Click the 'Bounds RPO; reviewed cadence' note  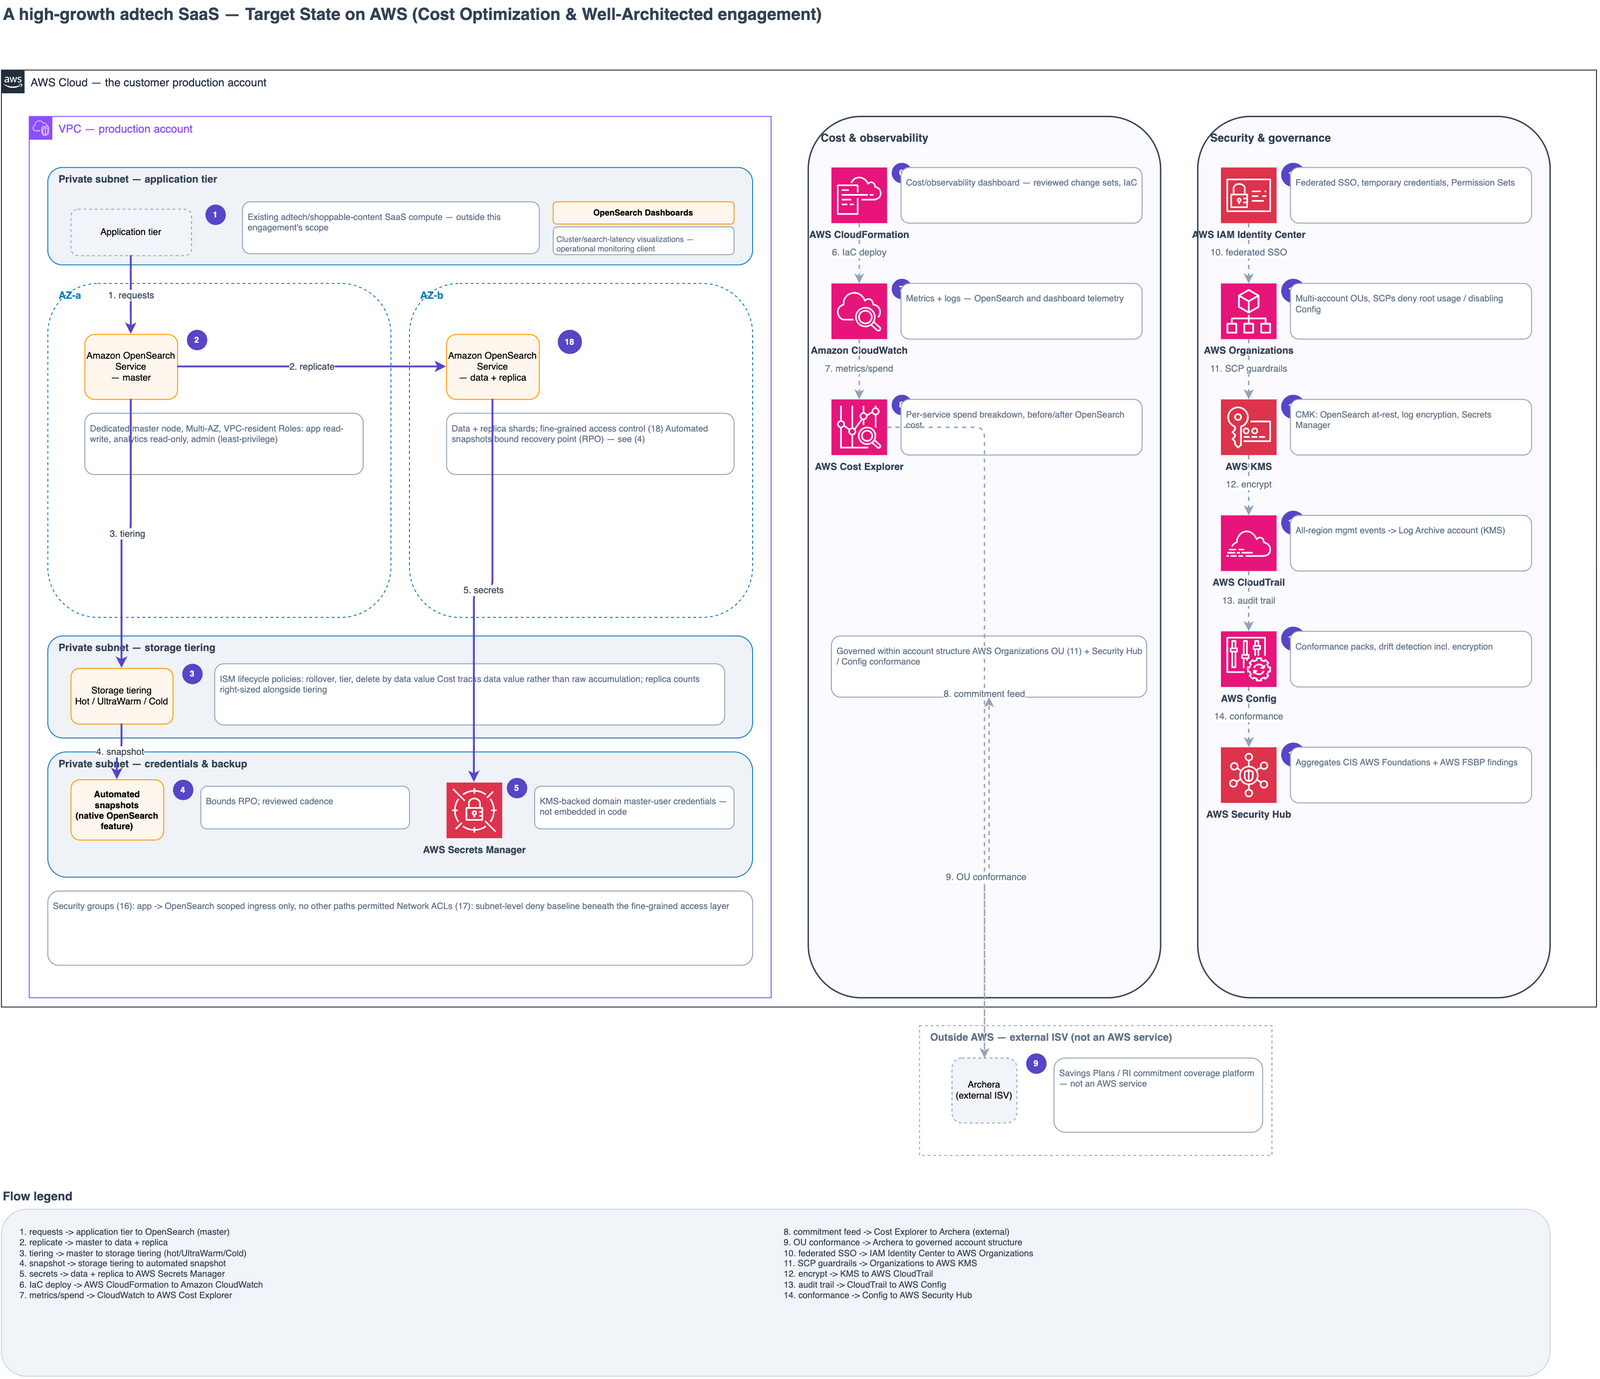[x=305, y=807]
